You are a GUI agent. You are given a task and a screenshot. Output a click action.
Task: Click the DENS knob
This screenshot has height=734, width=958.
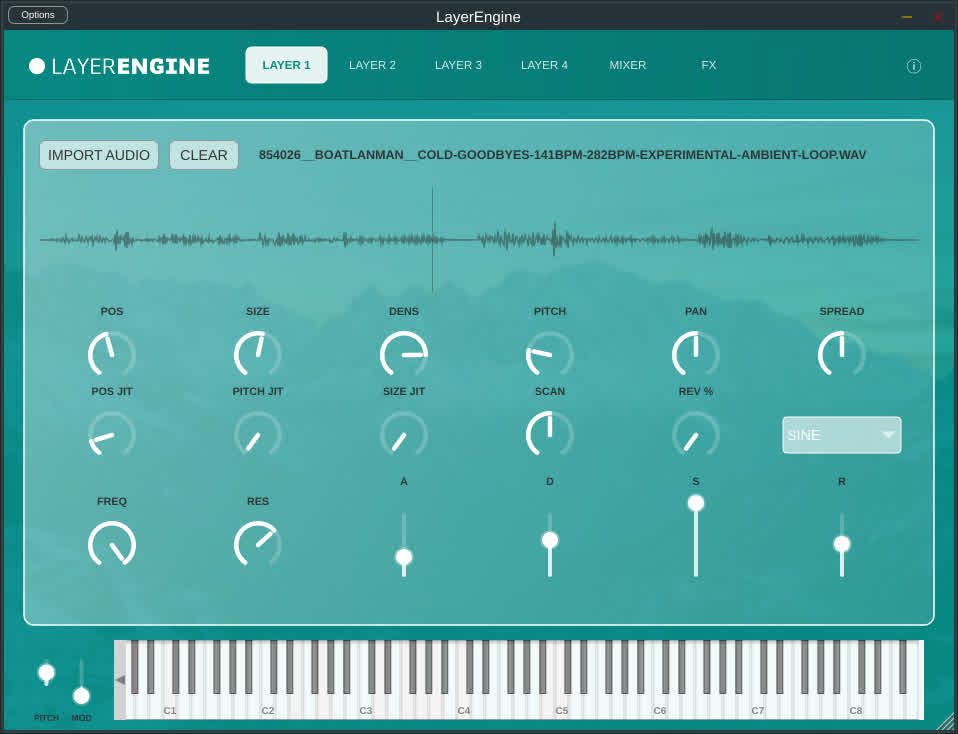coord(404,354)
